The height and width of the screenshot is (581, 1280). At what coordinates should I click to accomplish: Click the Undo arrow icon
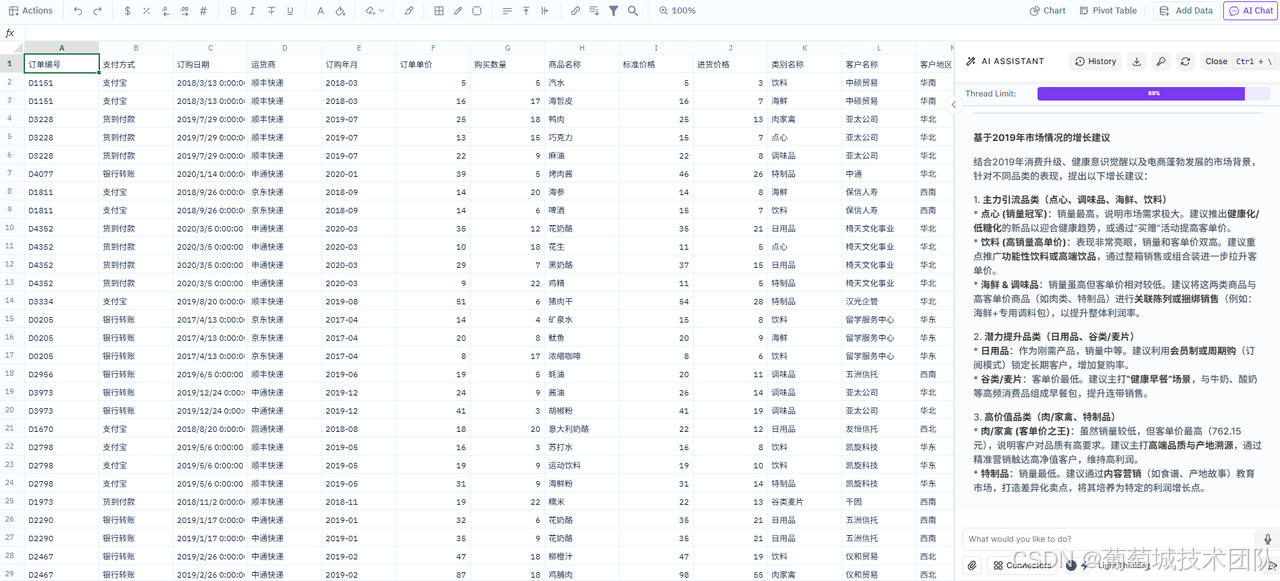pos(78,11)
